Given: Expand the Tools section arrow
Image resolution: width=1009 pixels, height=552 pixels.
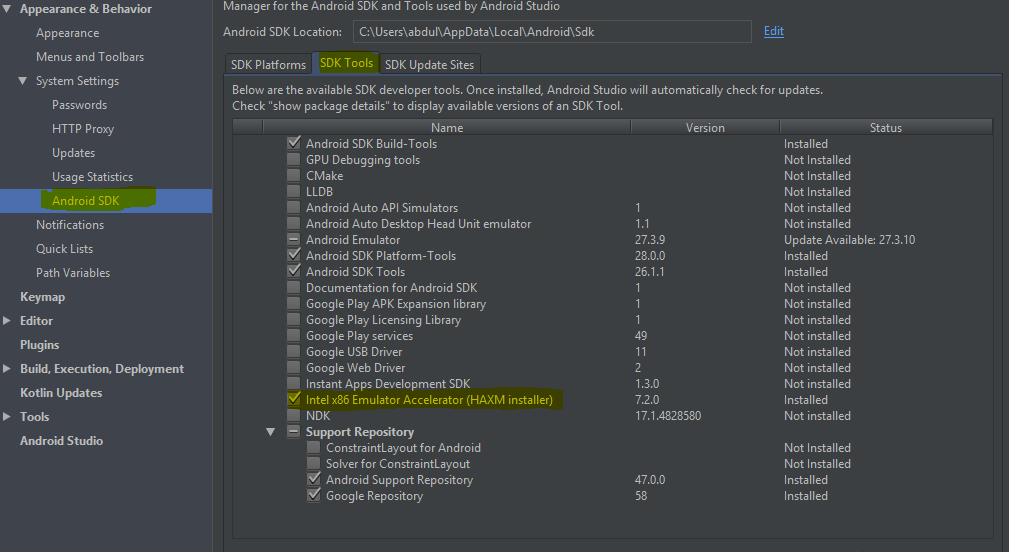Looking at the screenshot, I should tap(7, 417).
